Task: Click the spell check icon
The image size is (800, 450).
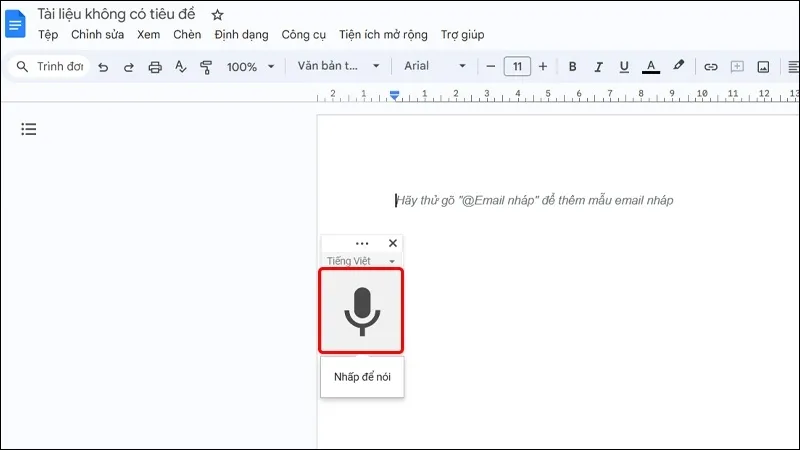Action: pyautogui.click(x=181, y=67)
